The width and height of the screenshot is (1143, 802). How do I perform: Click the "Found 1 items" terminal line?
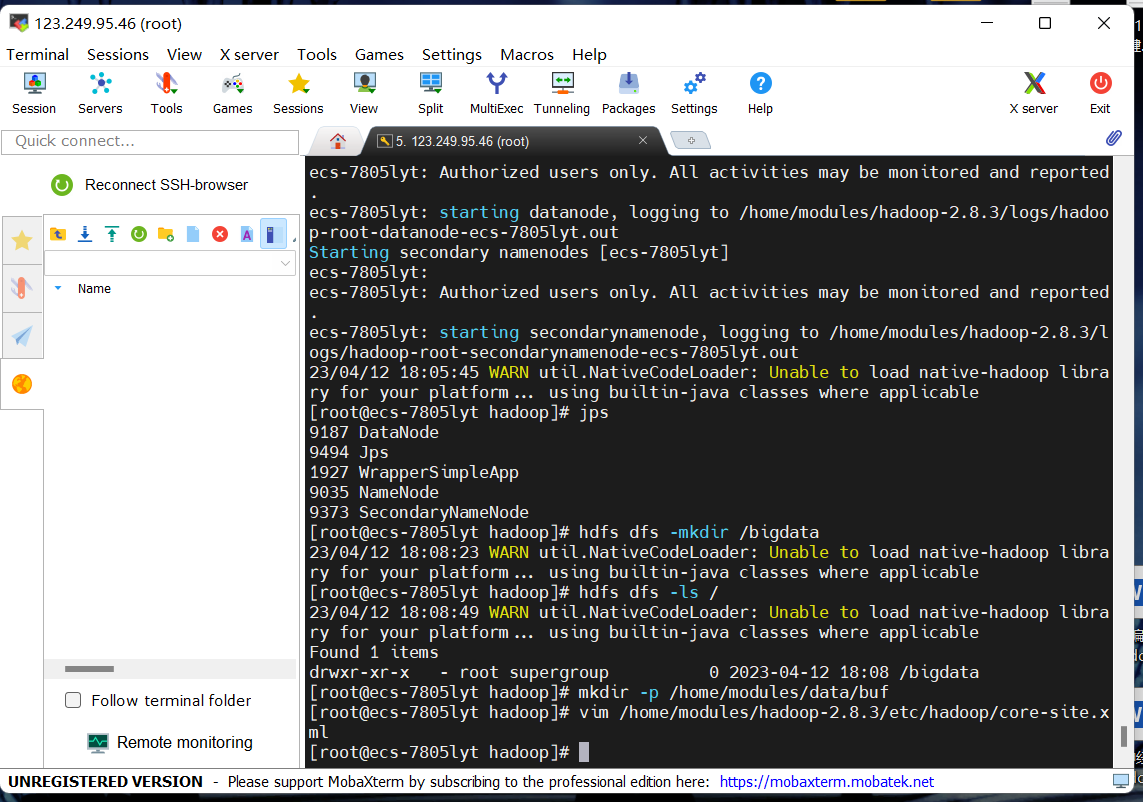click(x=374, y=653)
